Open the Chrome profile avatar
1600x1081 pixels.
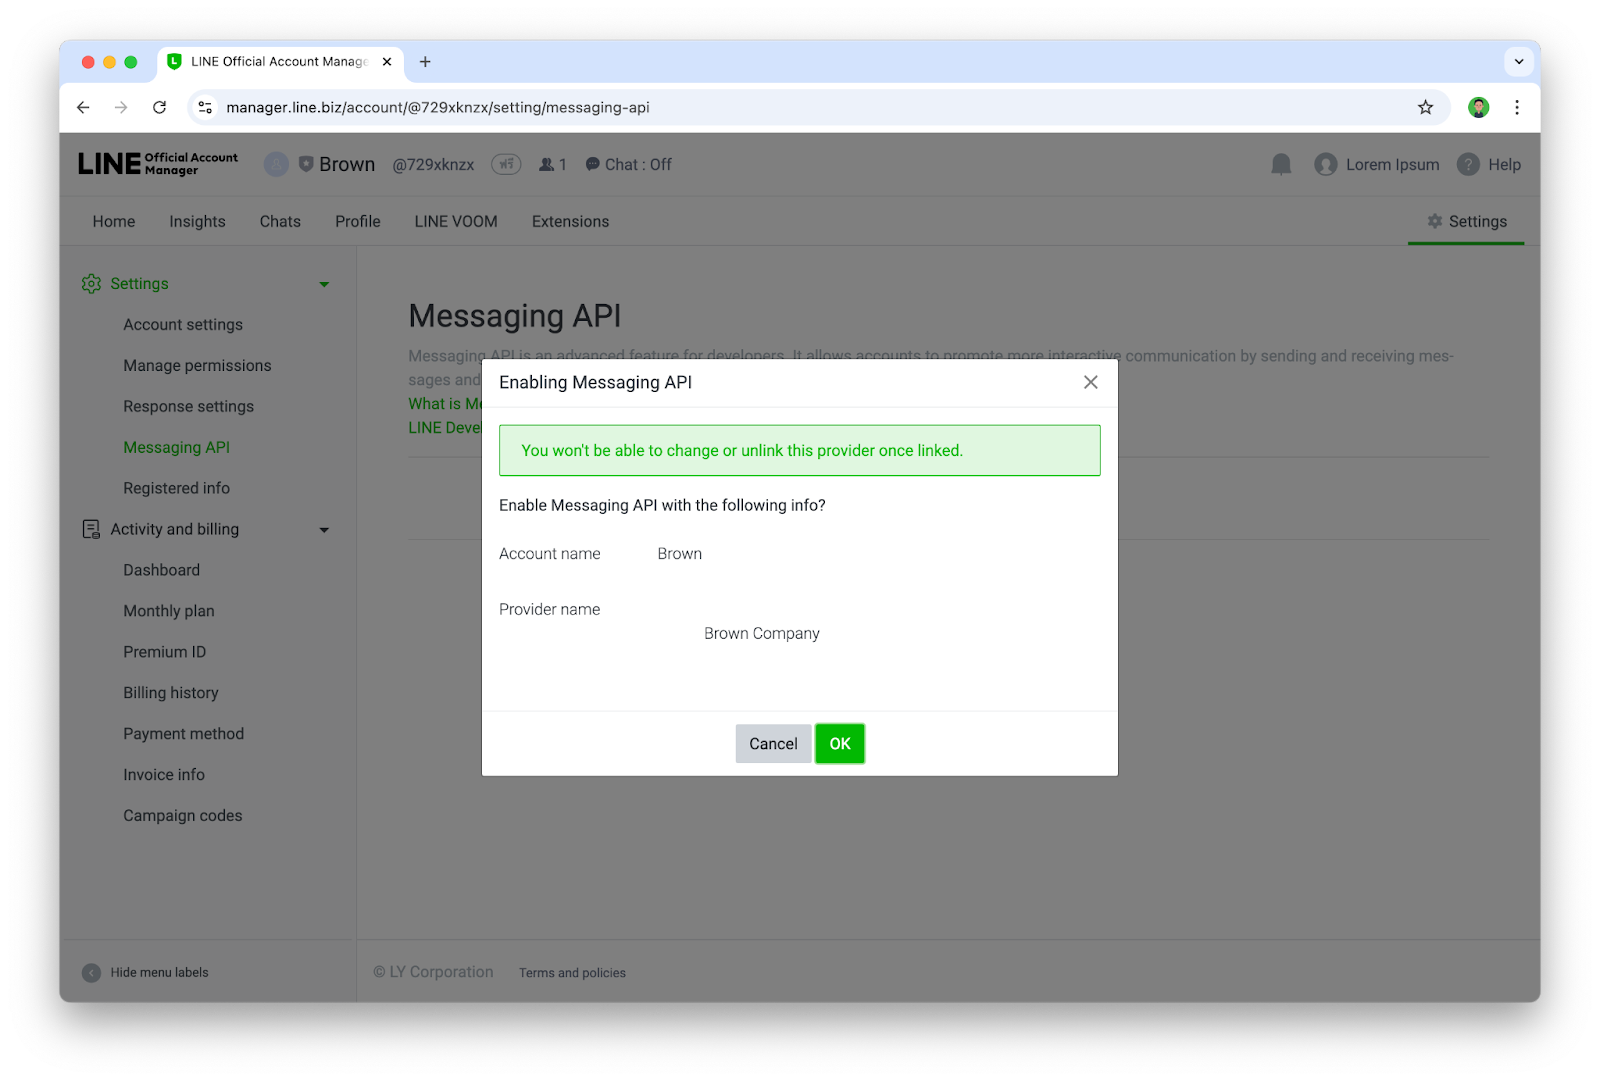click(x=1478, y=107)
